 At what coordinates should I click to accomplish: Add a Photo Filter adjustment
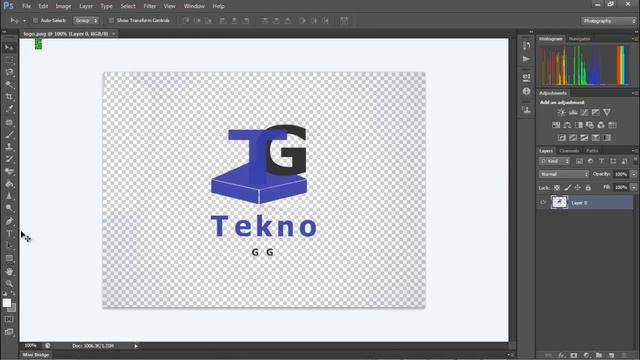click(x=590, y=125)
